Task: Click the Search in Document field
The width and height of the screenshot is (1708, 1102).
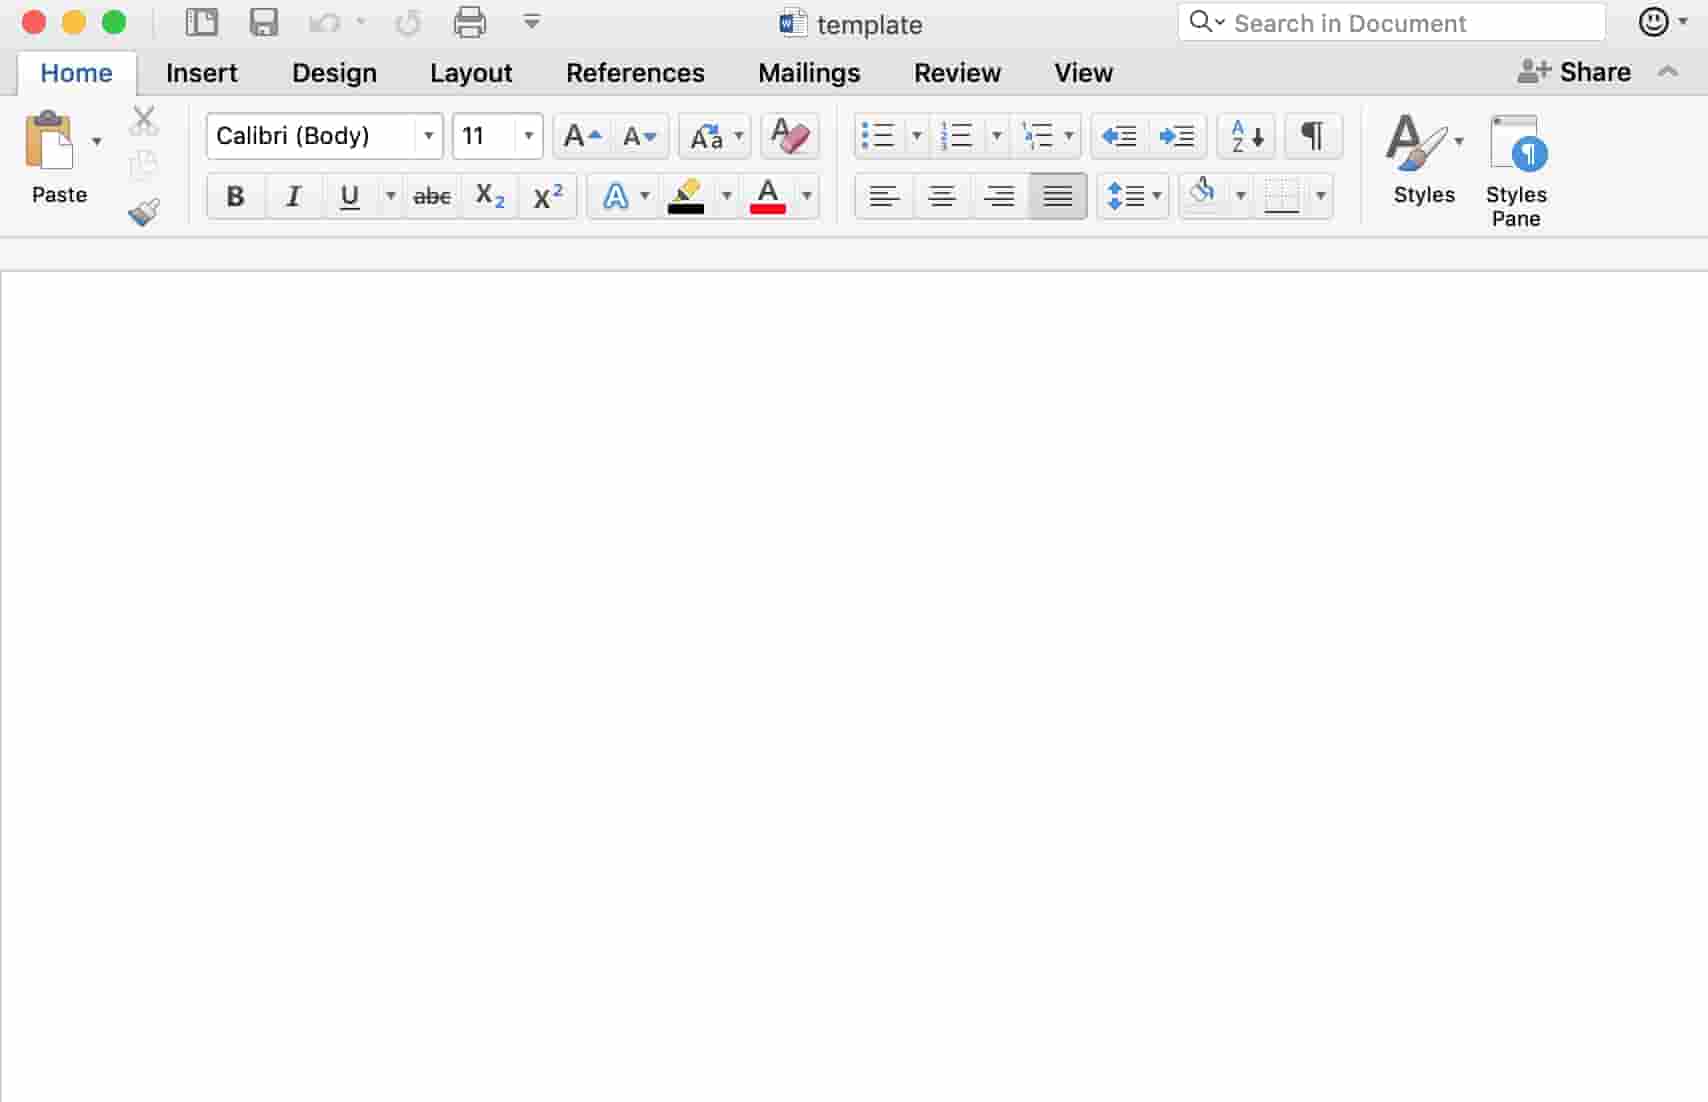Action: point(1392,22)
